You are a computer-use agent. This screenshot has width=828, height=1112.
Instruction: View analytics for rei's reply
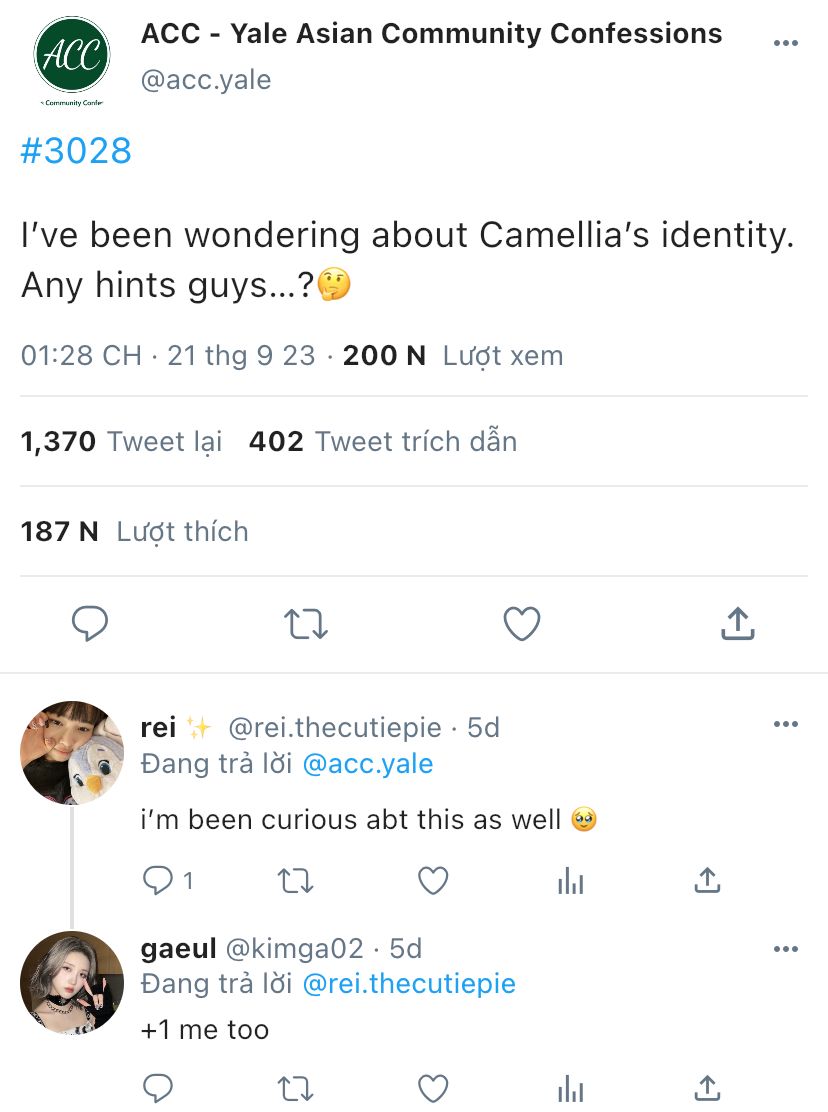(570, 880)
